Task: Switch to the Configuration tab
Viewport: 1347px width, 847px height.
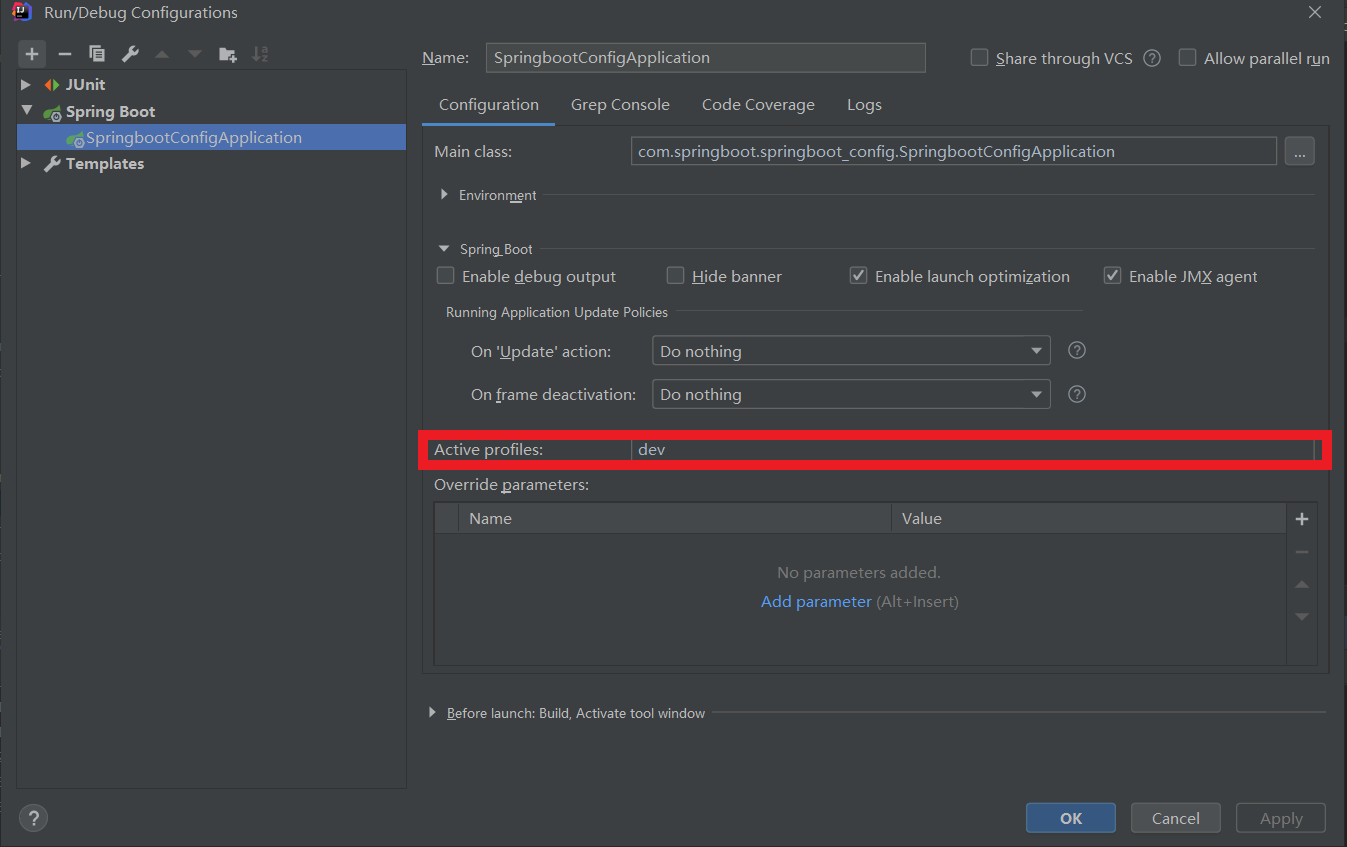Action: [489, 105]
